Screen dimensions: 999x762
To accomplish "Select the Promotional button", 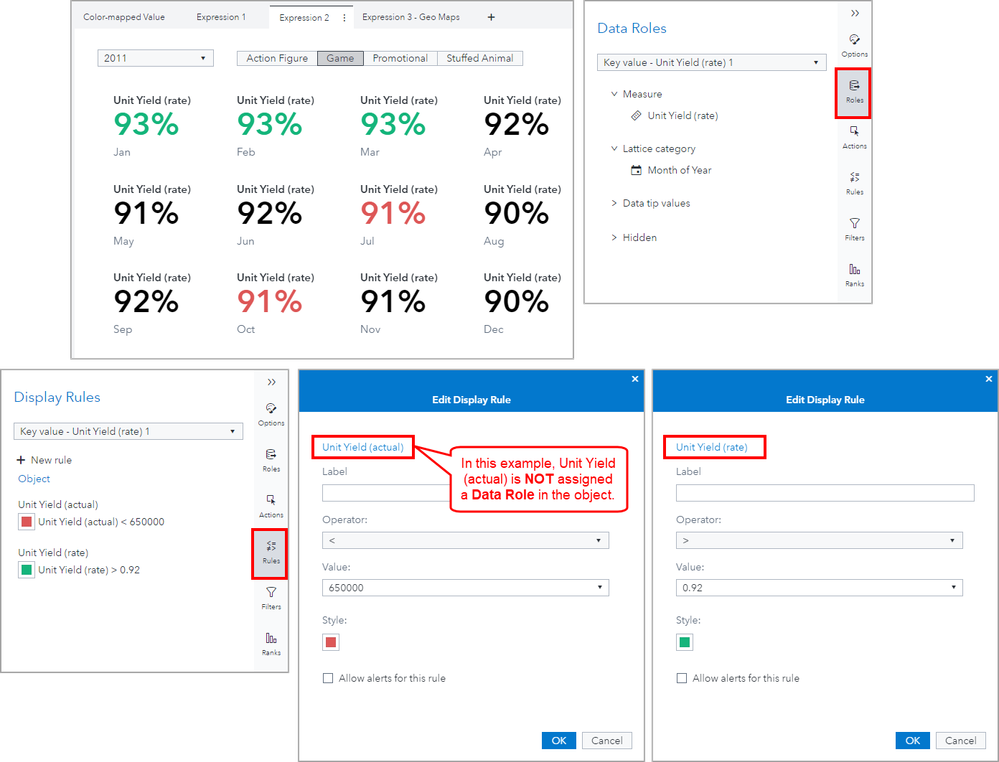I will (x=400, y=58).
